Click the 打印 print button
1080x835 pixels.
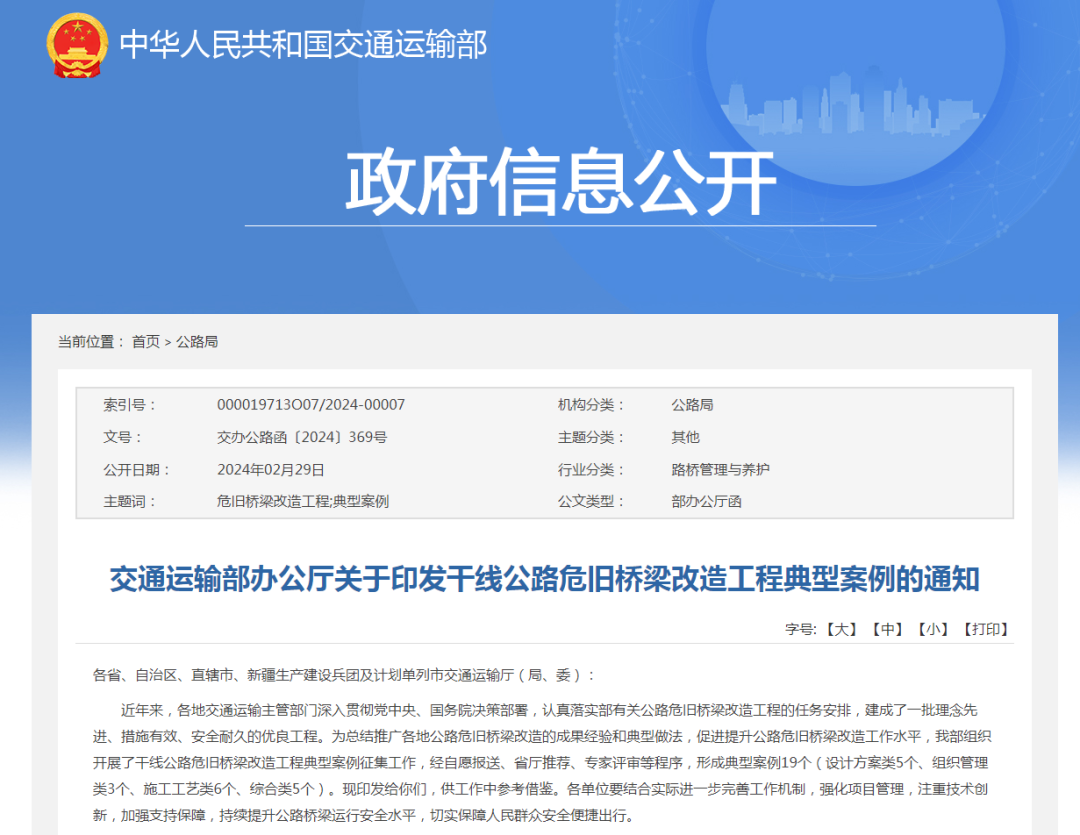point(986,629)
